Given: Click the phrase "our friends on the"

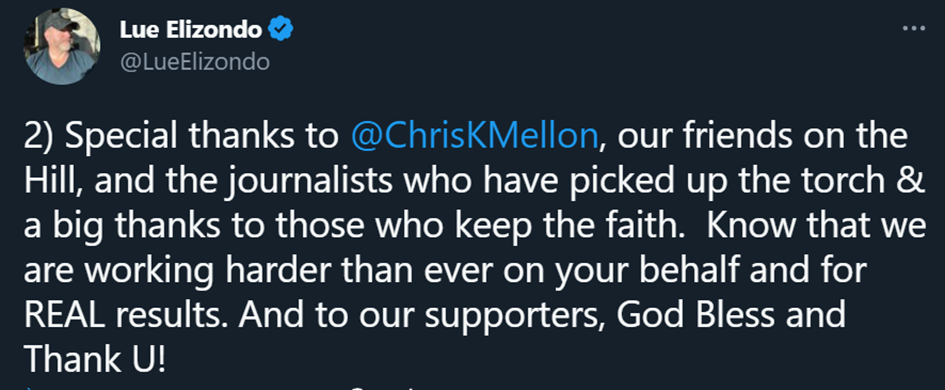Looking at the screenshot, I should pos(763,138).
